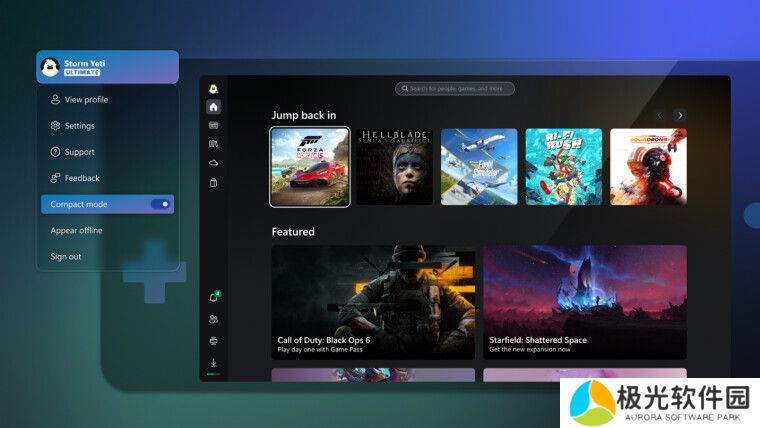Open the Forza Horizon 5 game tile

click(310, 167)
